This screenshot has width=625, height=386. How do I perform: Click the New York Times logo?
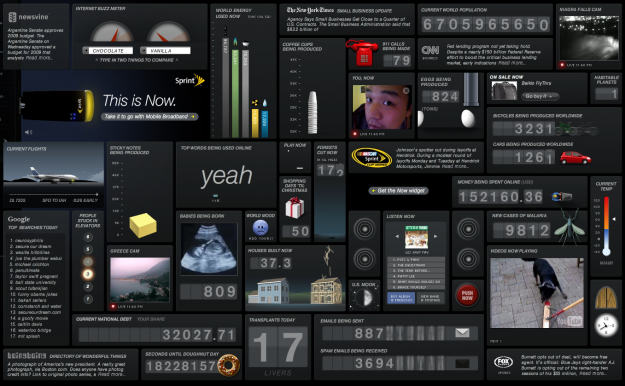pyautogui.click(x=310, y=10)
